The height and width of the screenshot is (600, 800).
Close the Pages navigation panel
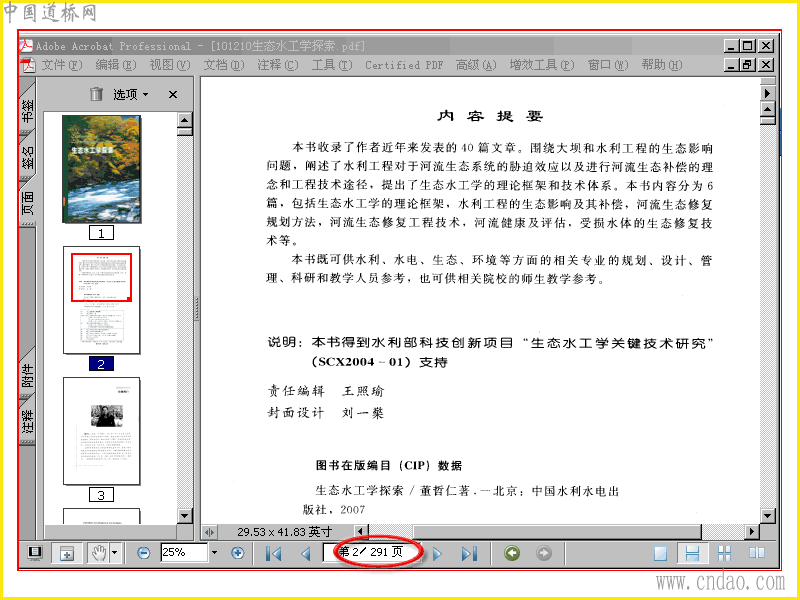pyautogui.click(x=173, y=94)
